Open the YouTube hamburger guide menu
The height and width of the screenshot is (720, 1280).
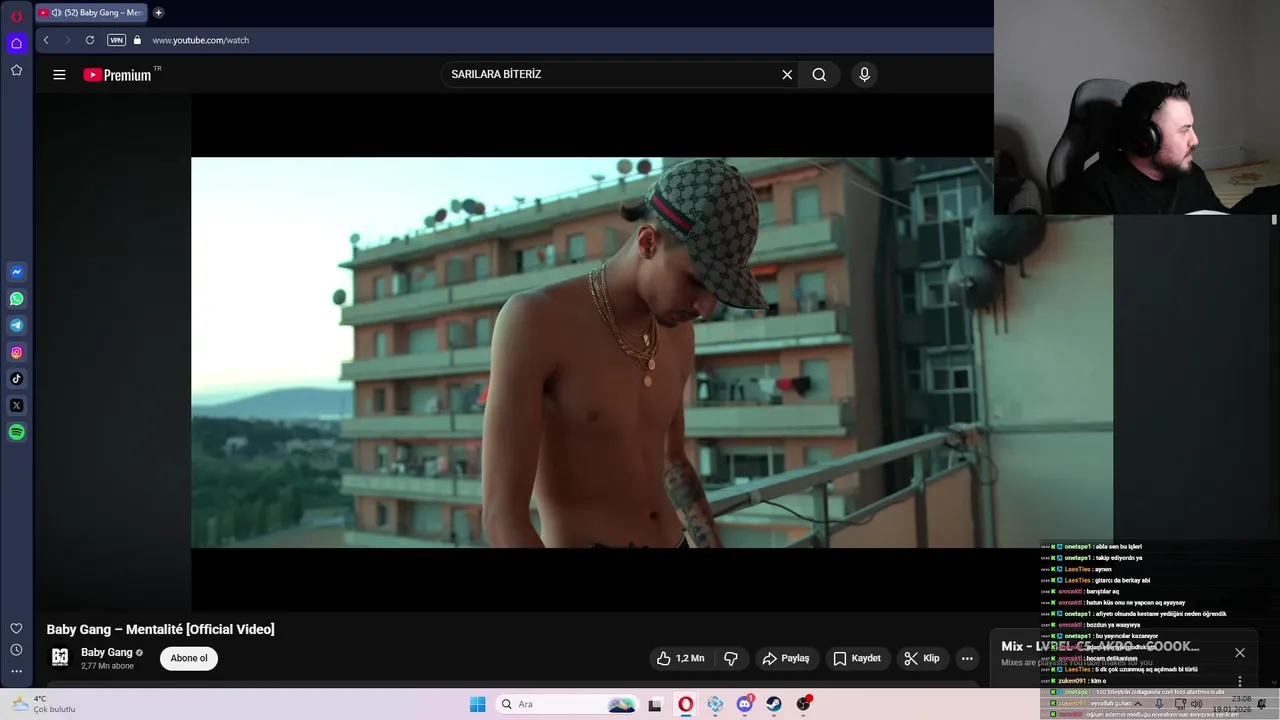click(x=59, y=74)
